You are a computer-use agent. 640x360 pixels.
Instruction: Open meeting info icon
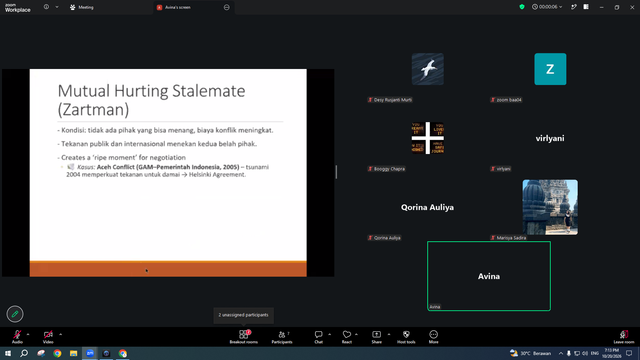(x=46, y=7)
